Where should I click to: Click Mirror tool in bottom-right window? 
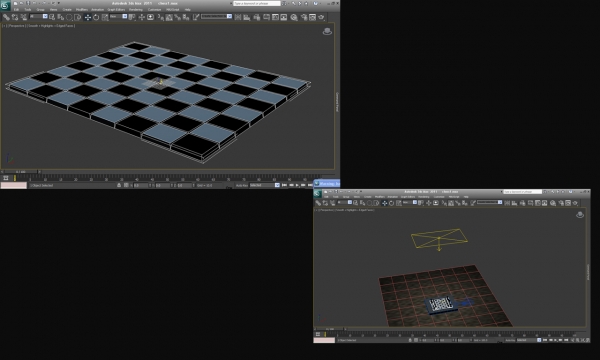pos(507,203)
